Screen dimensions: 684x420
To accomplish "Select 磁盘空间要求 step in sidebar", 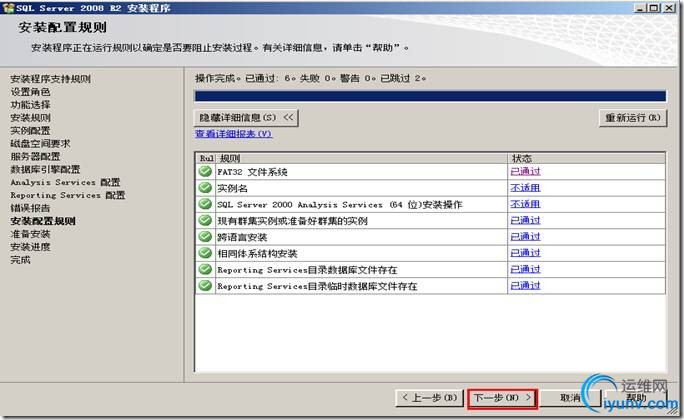I will pos(41,143).
